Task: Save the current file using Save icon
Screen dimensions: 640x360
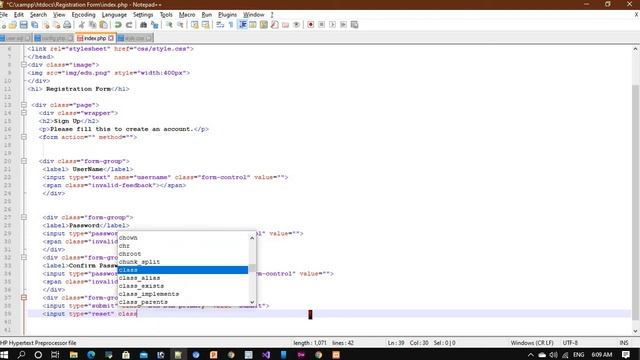Action: 24,25
